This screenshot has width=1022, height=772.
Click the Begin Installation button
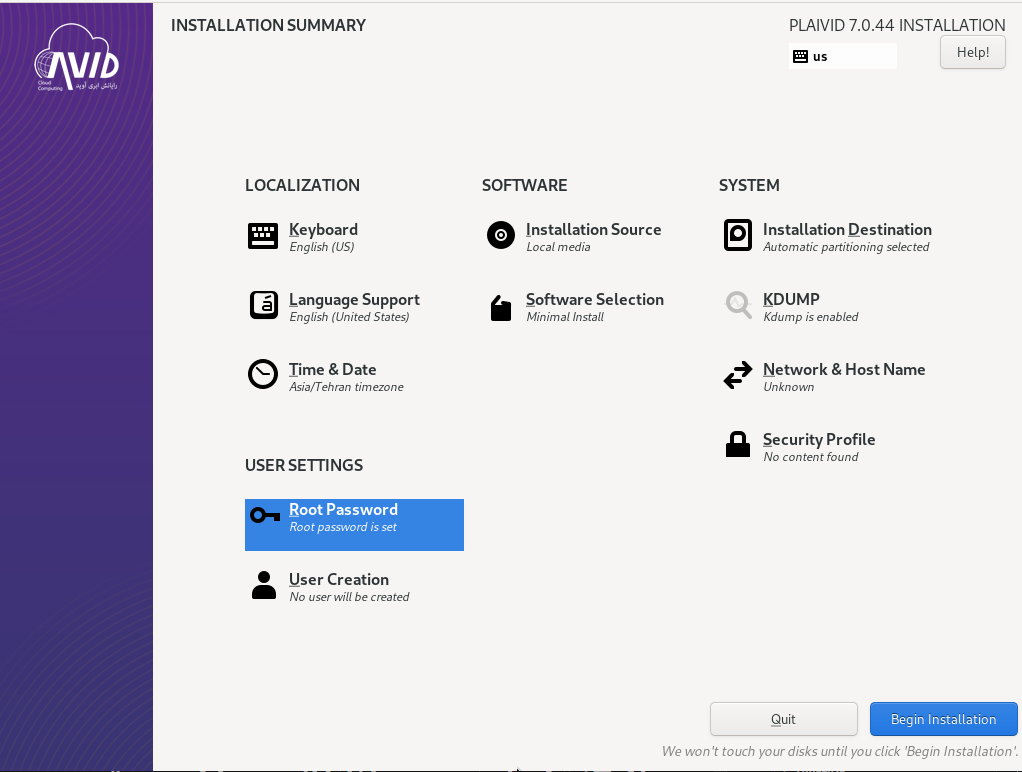(943, 719)
